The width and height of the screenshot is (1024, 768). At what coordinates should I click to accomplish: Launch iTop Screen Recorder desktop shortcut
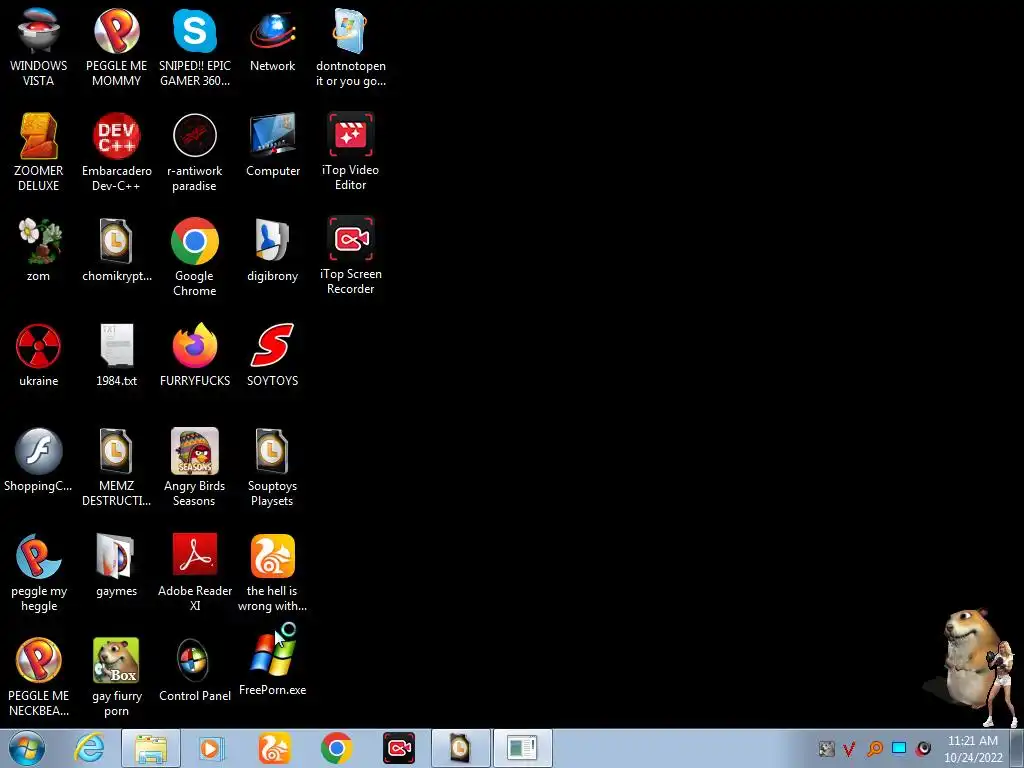coord(351,256)
